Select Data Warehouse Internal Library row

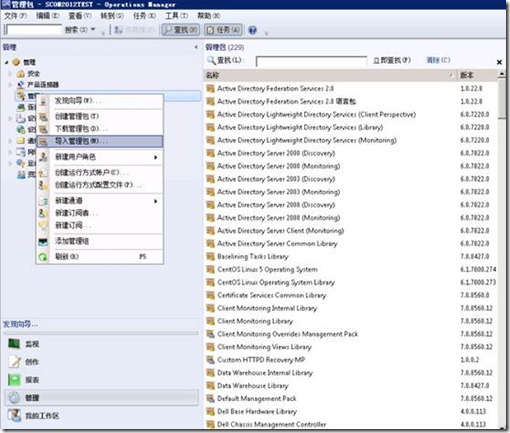tap(350, 373)
